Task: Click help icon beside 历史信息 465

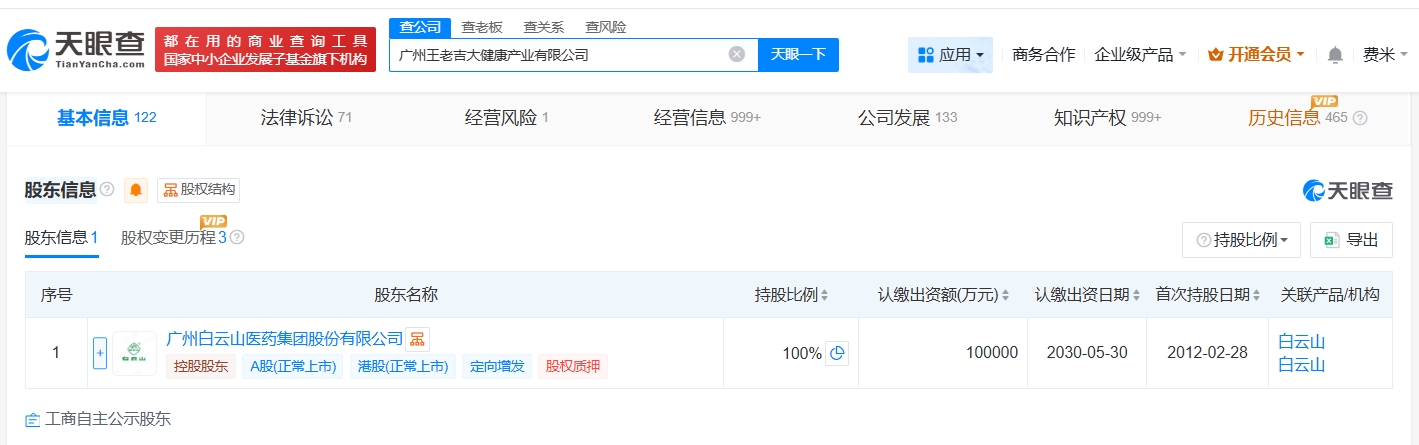Action: tap(1360, 118)
